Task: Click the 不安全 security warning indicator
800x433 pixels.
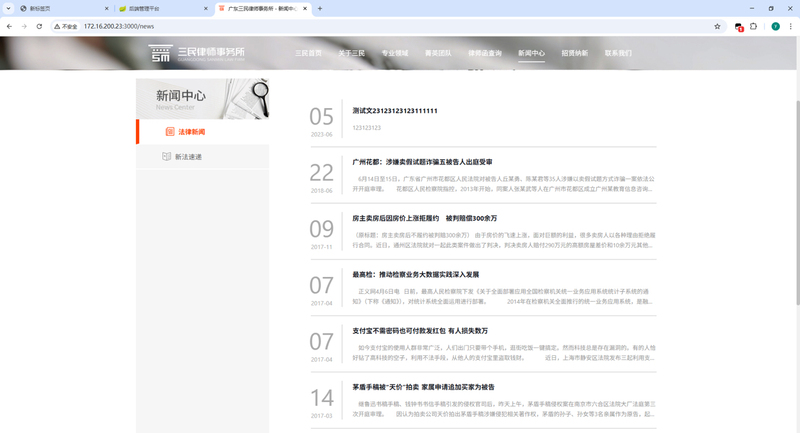Action: [x=66, y=26]
